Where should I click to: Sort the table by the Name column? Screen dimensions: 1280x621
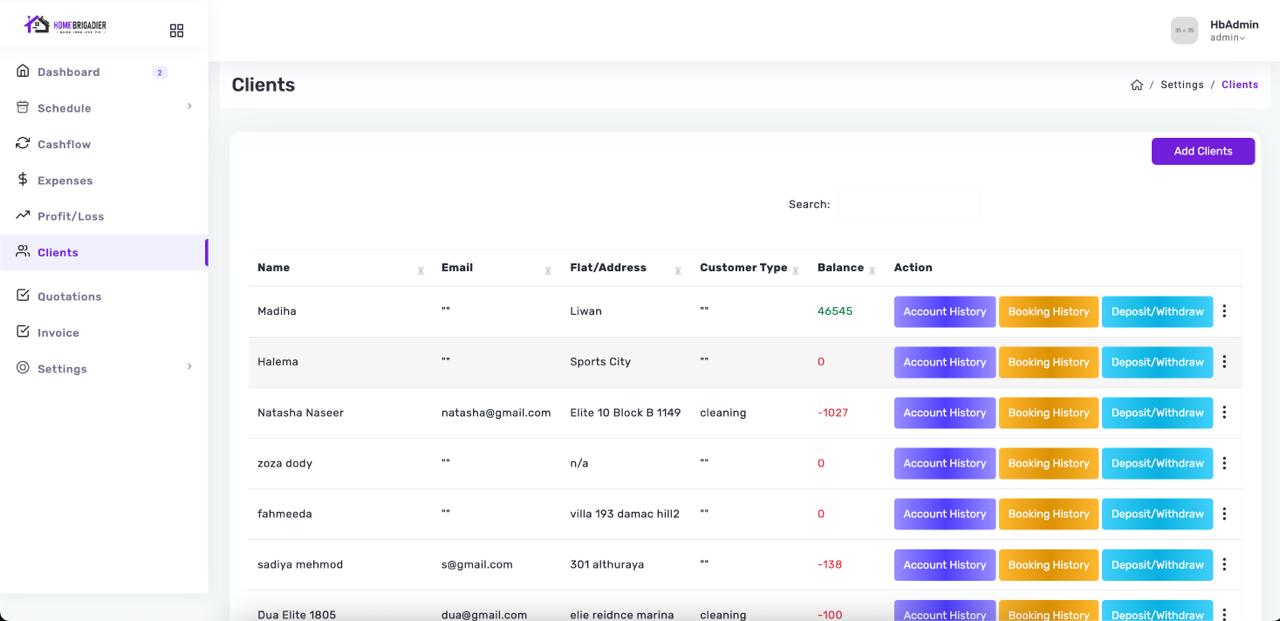(x=420, y=269)
